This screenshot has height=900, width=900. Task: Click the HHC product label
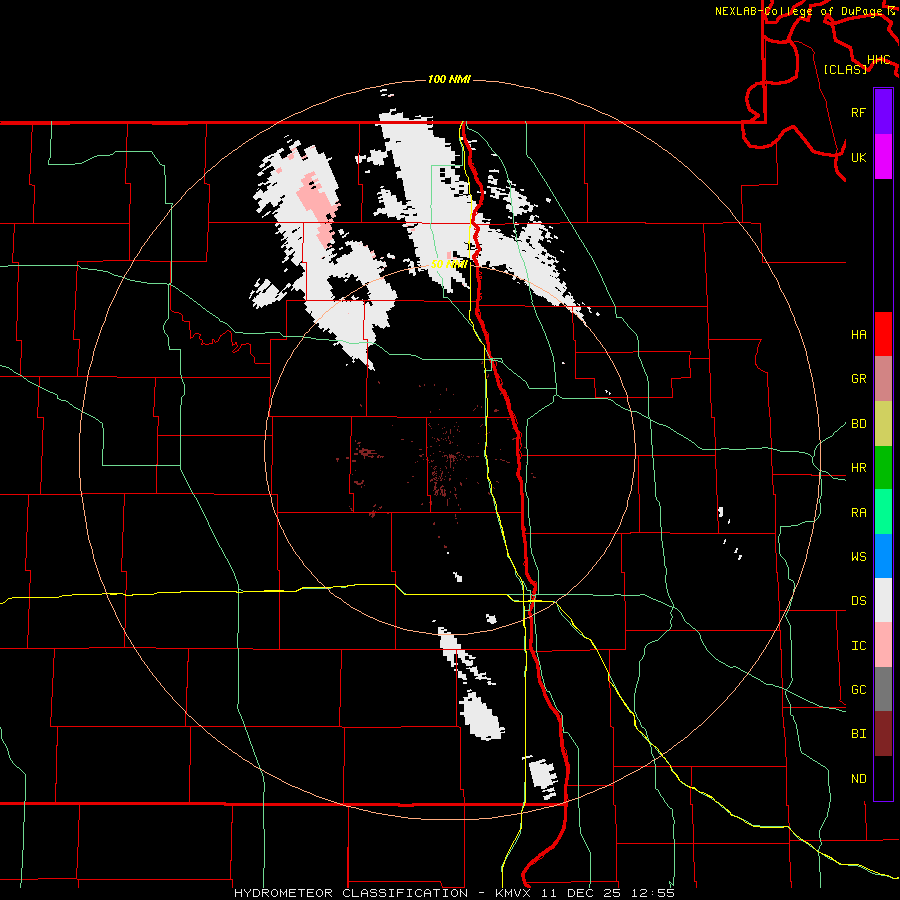tap(879, 60)
